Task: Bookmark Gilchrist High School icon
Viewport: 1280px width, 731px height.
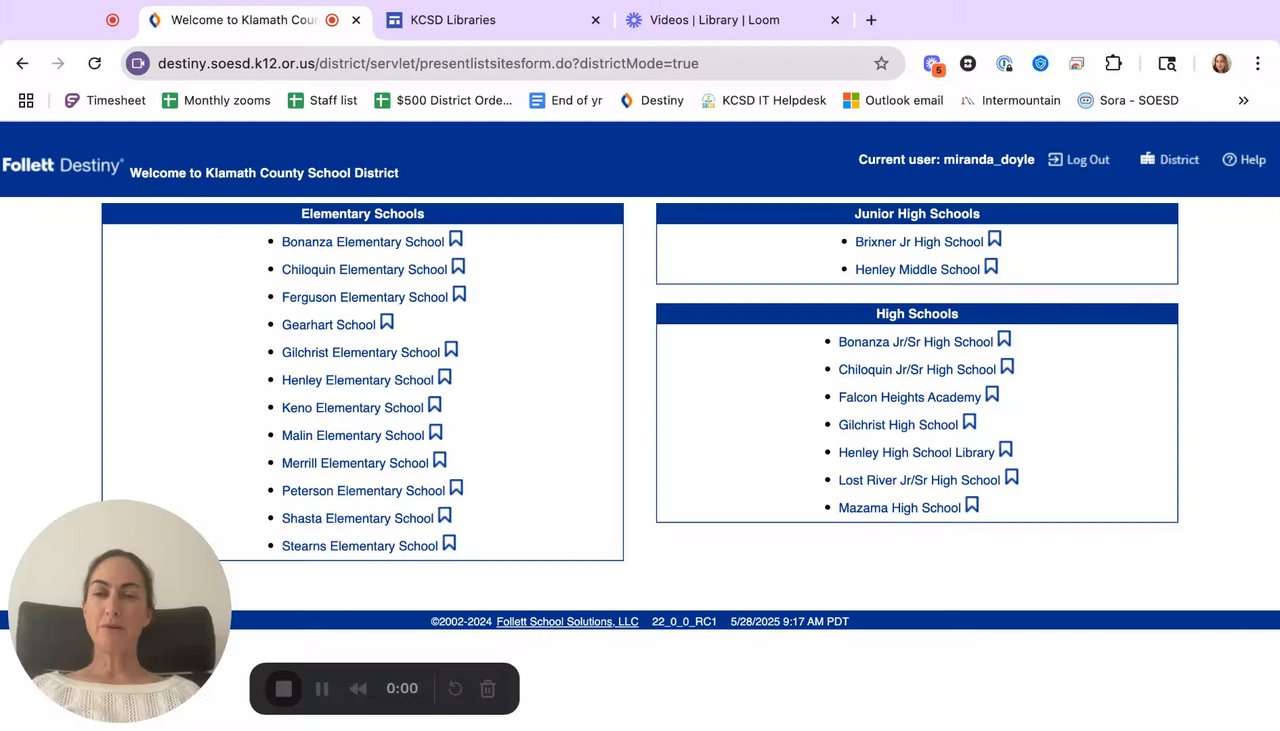Action: coord(969,422)
